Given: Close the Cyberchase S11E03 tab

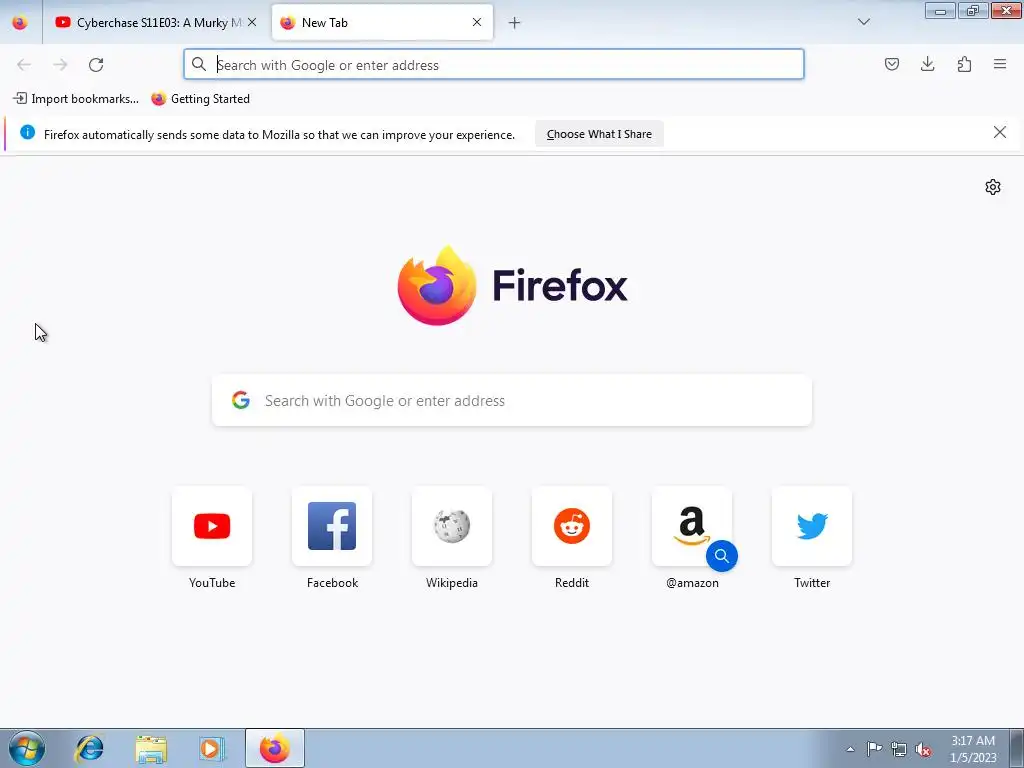Looking at the screenshot, I should tap(252, 22).
